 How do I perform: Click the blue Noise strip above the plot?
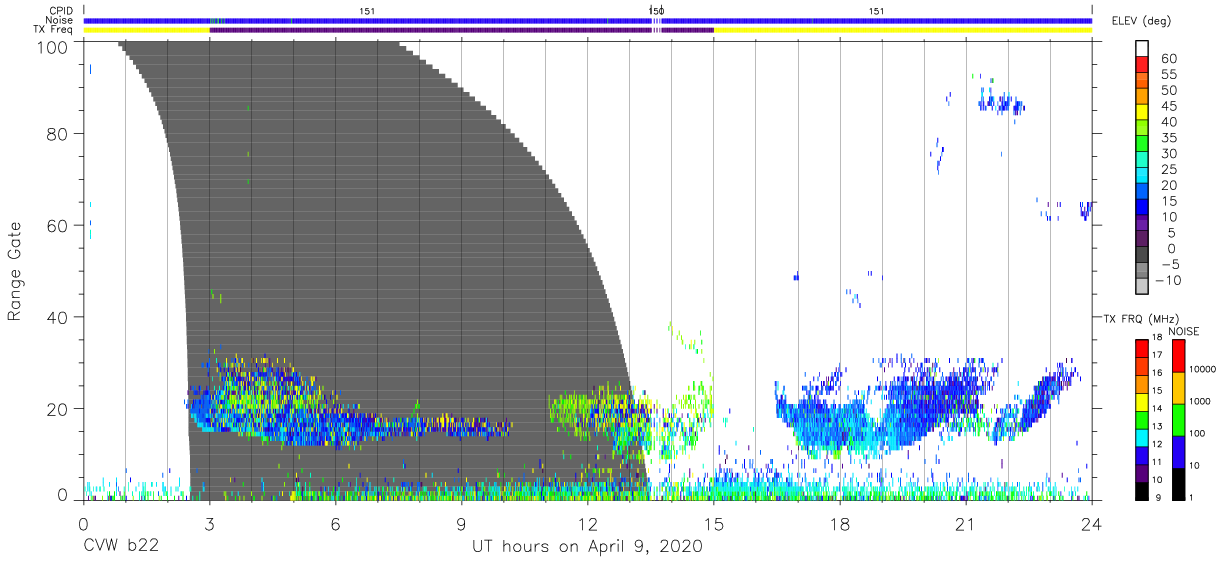click(x=588, y=20)
